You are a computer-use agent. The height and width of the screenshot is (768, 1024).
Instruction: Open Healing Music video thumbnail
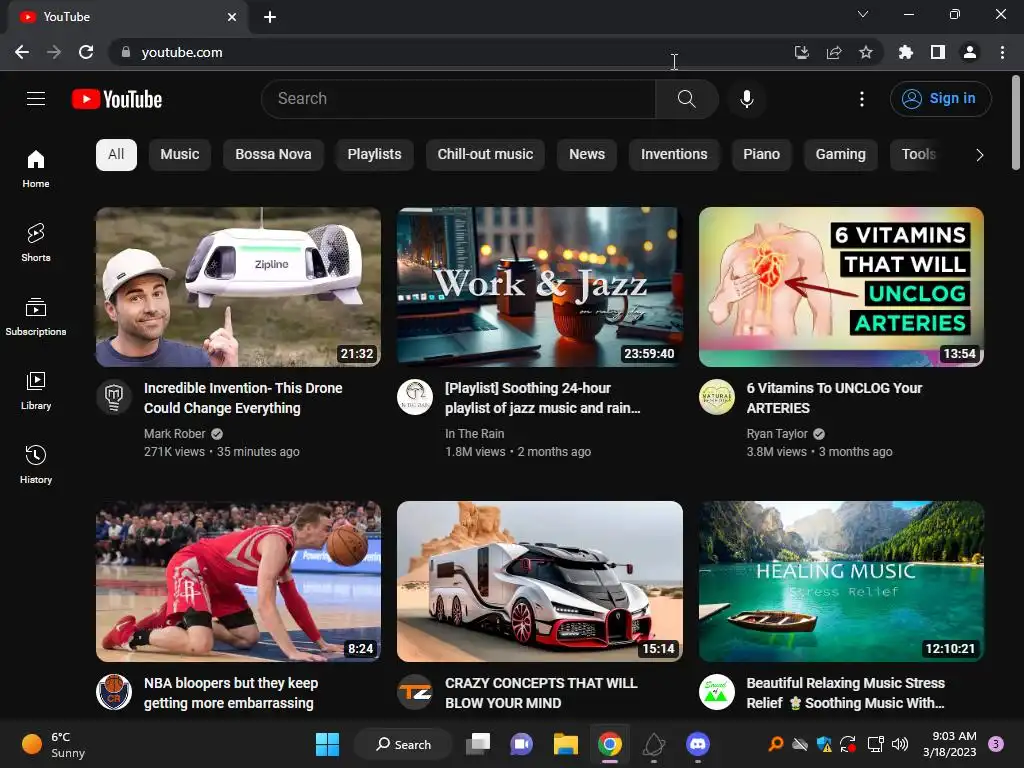point(841,581)
